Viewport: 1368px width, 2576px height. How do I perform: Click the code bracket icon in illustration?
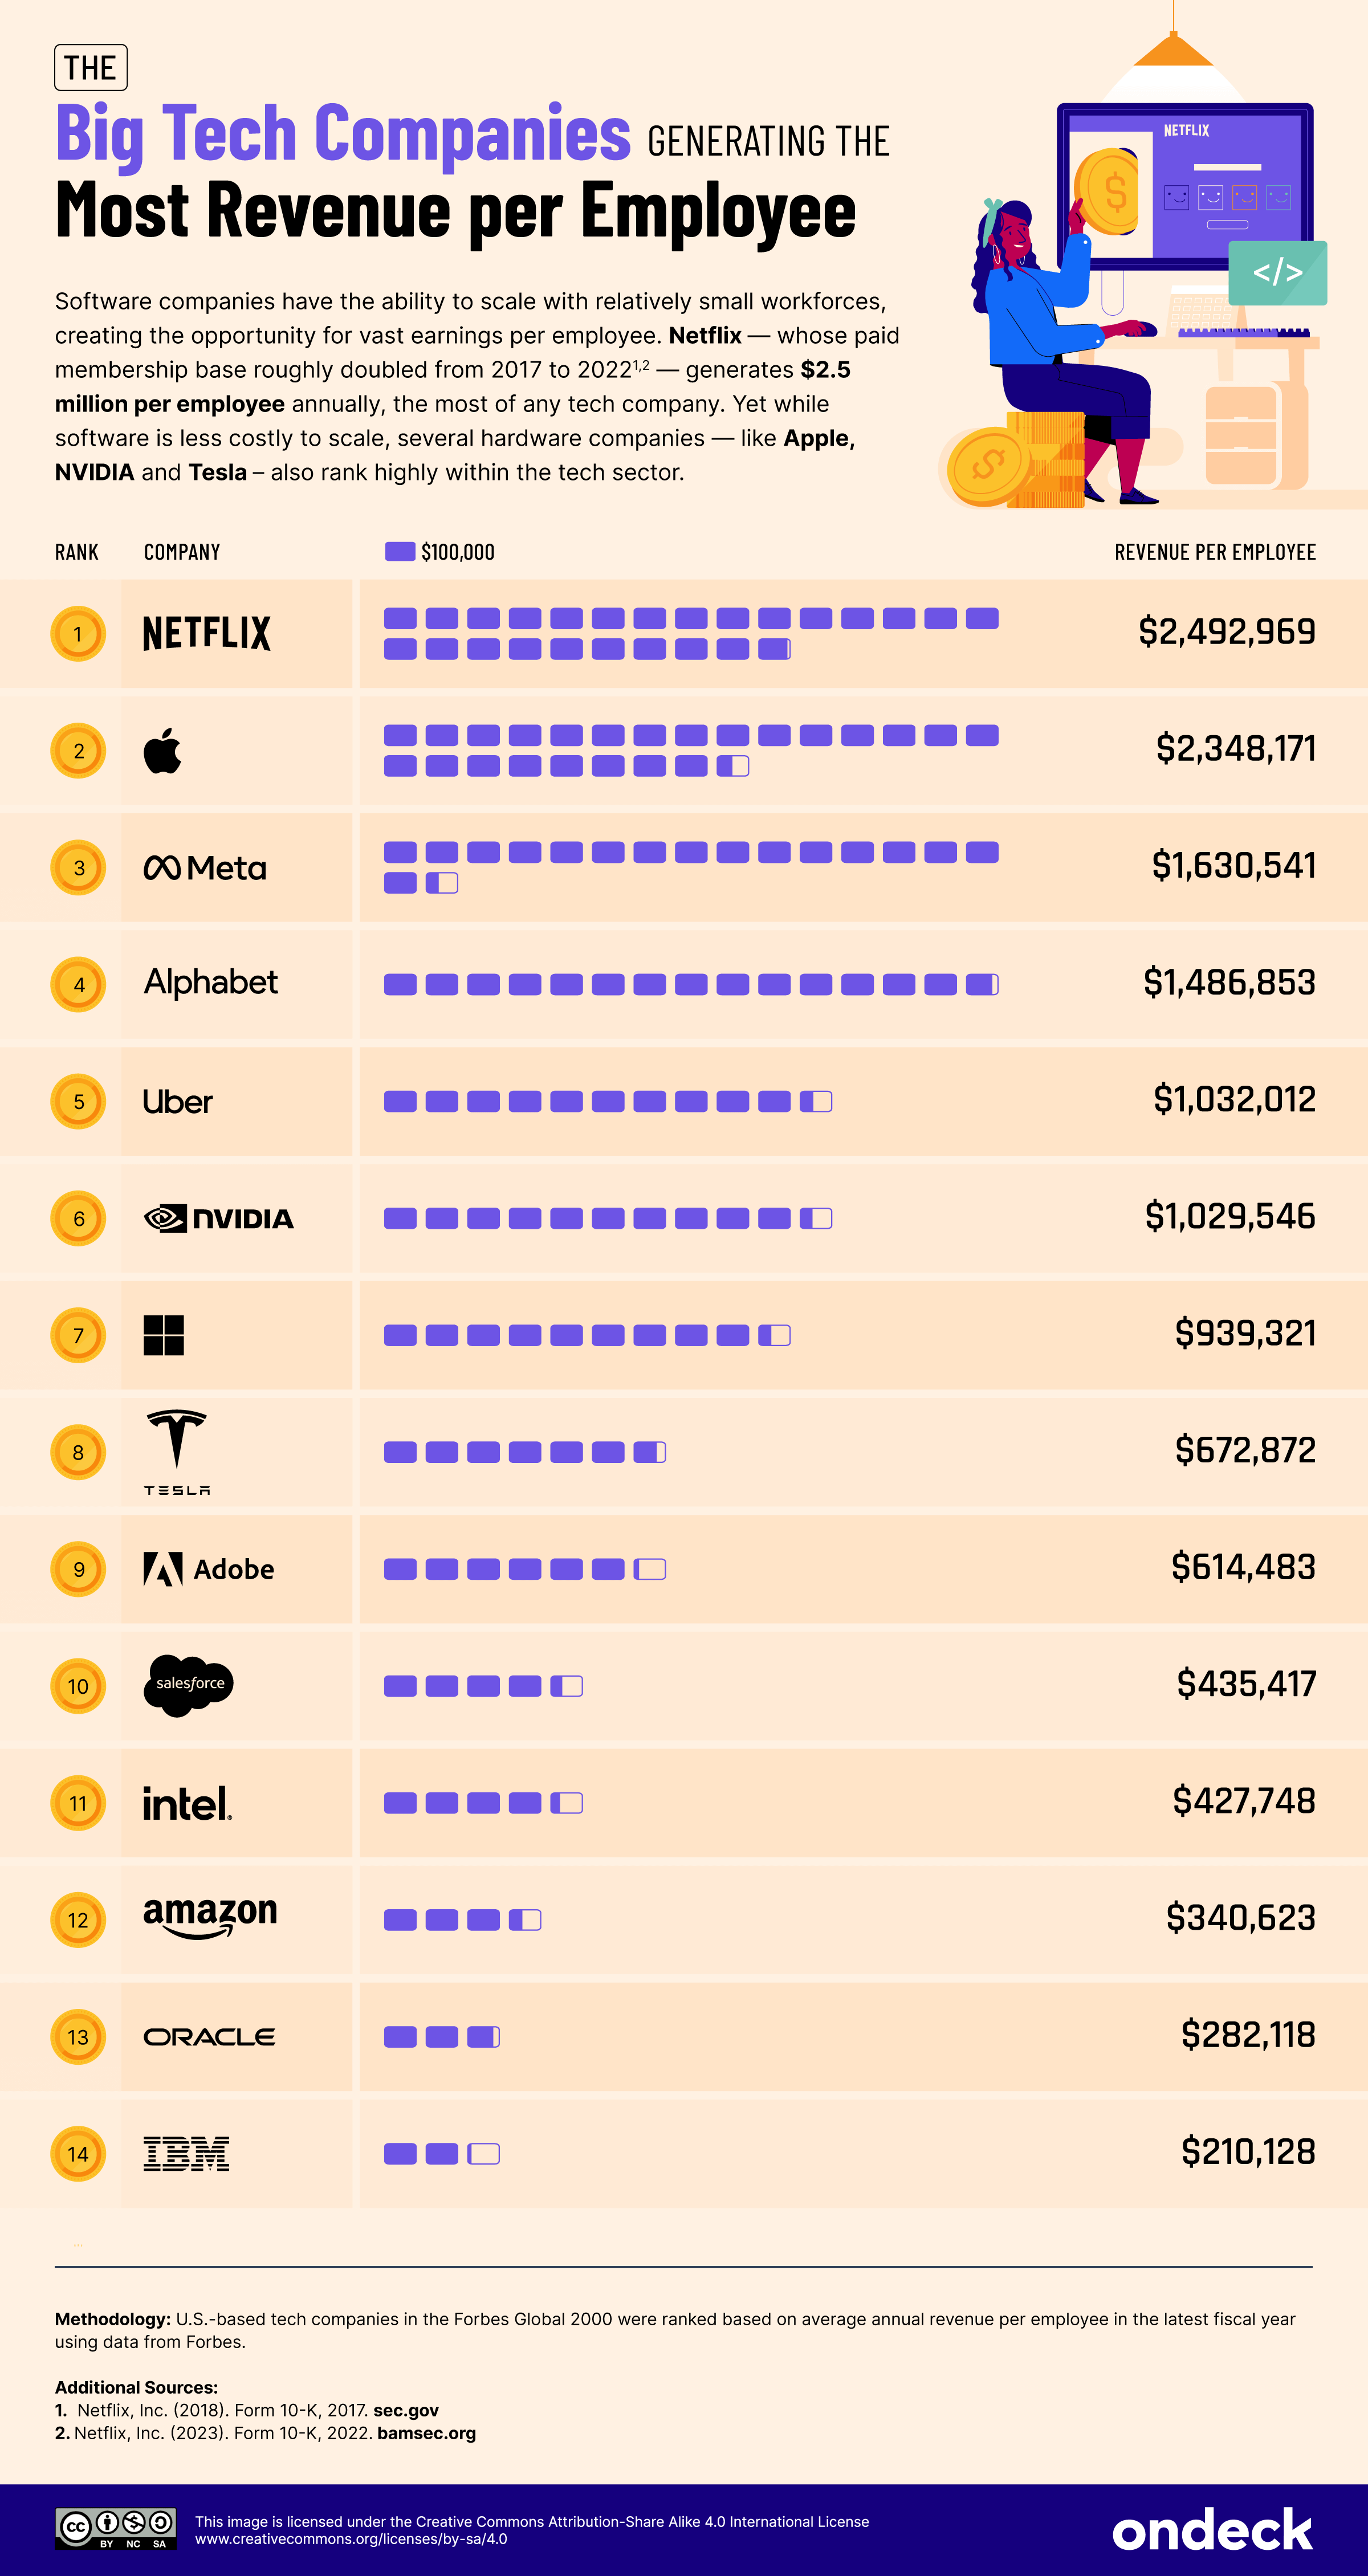pyautogui.click(x=1277, y=272)
